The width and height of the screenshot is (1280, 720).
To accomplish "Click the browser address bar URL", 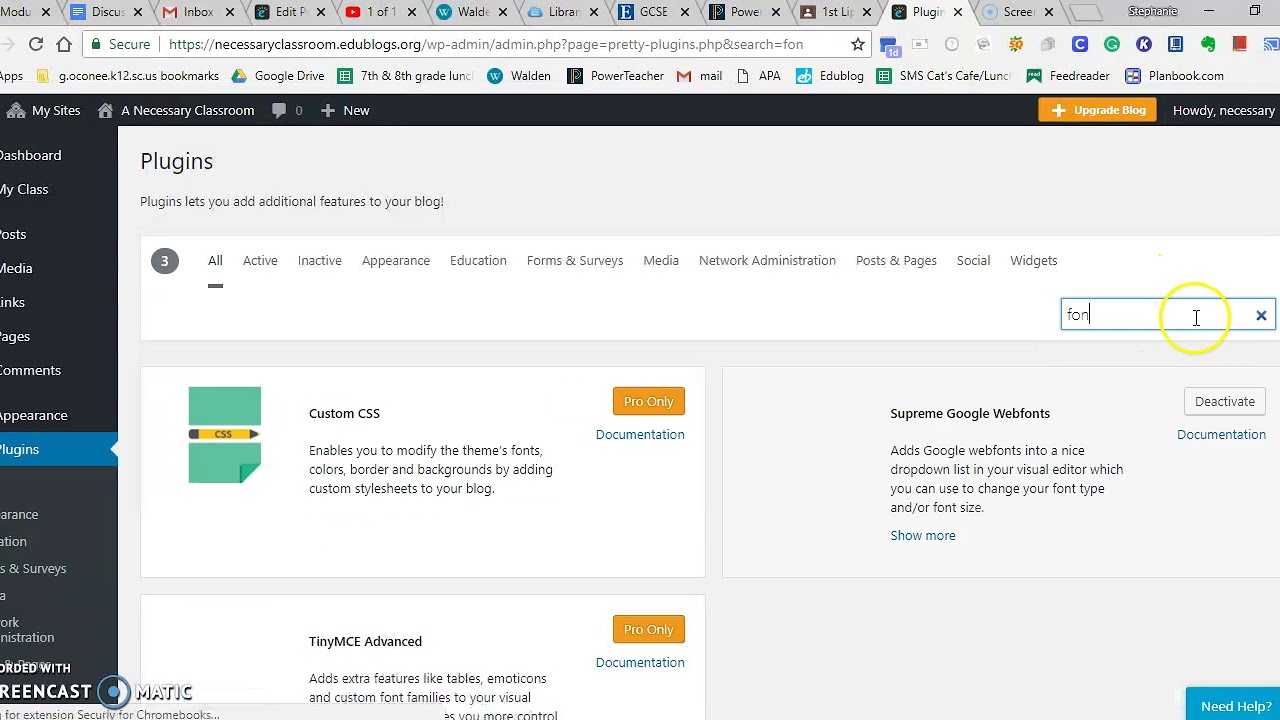I will tap(486, 44).
